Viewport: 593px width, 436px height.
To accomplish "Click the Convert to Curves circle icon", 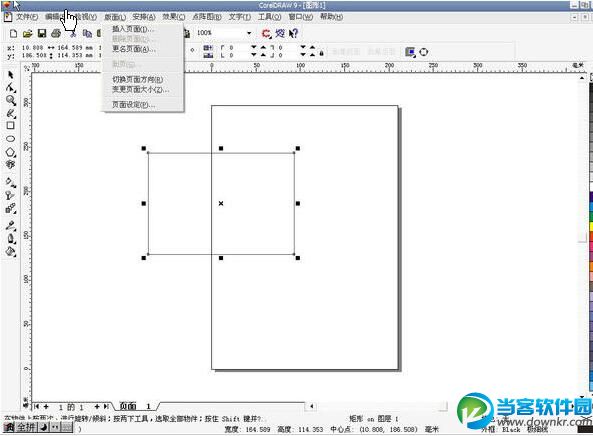I will tap(424, 52).
